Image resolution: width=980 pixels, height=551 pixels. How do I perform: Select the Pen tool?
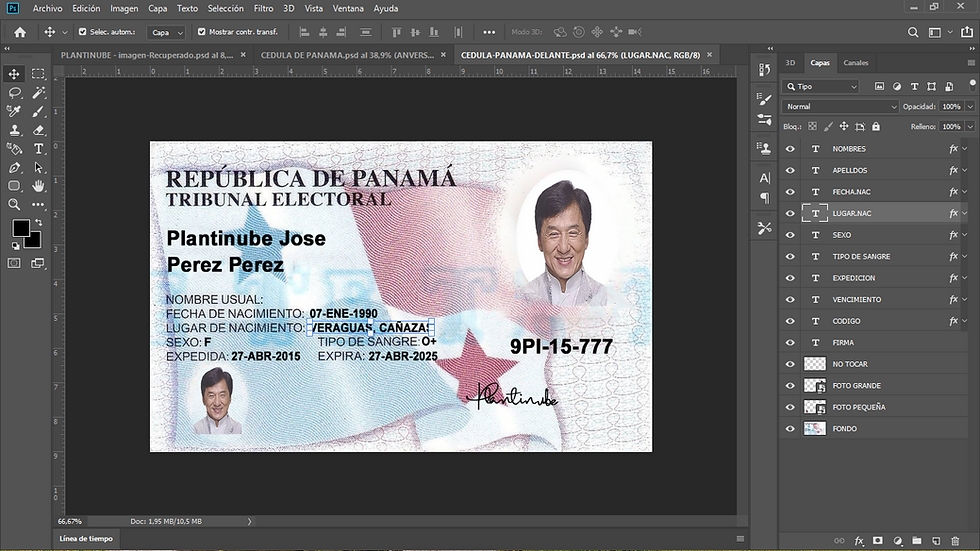point(14,167)
